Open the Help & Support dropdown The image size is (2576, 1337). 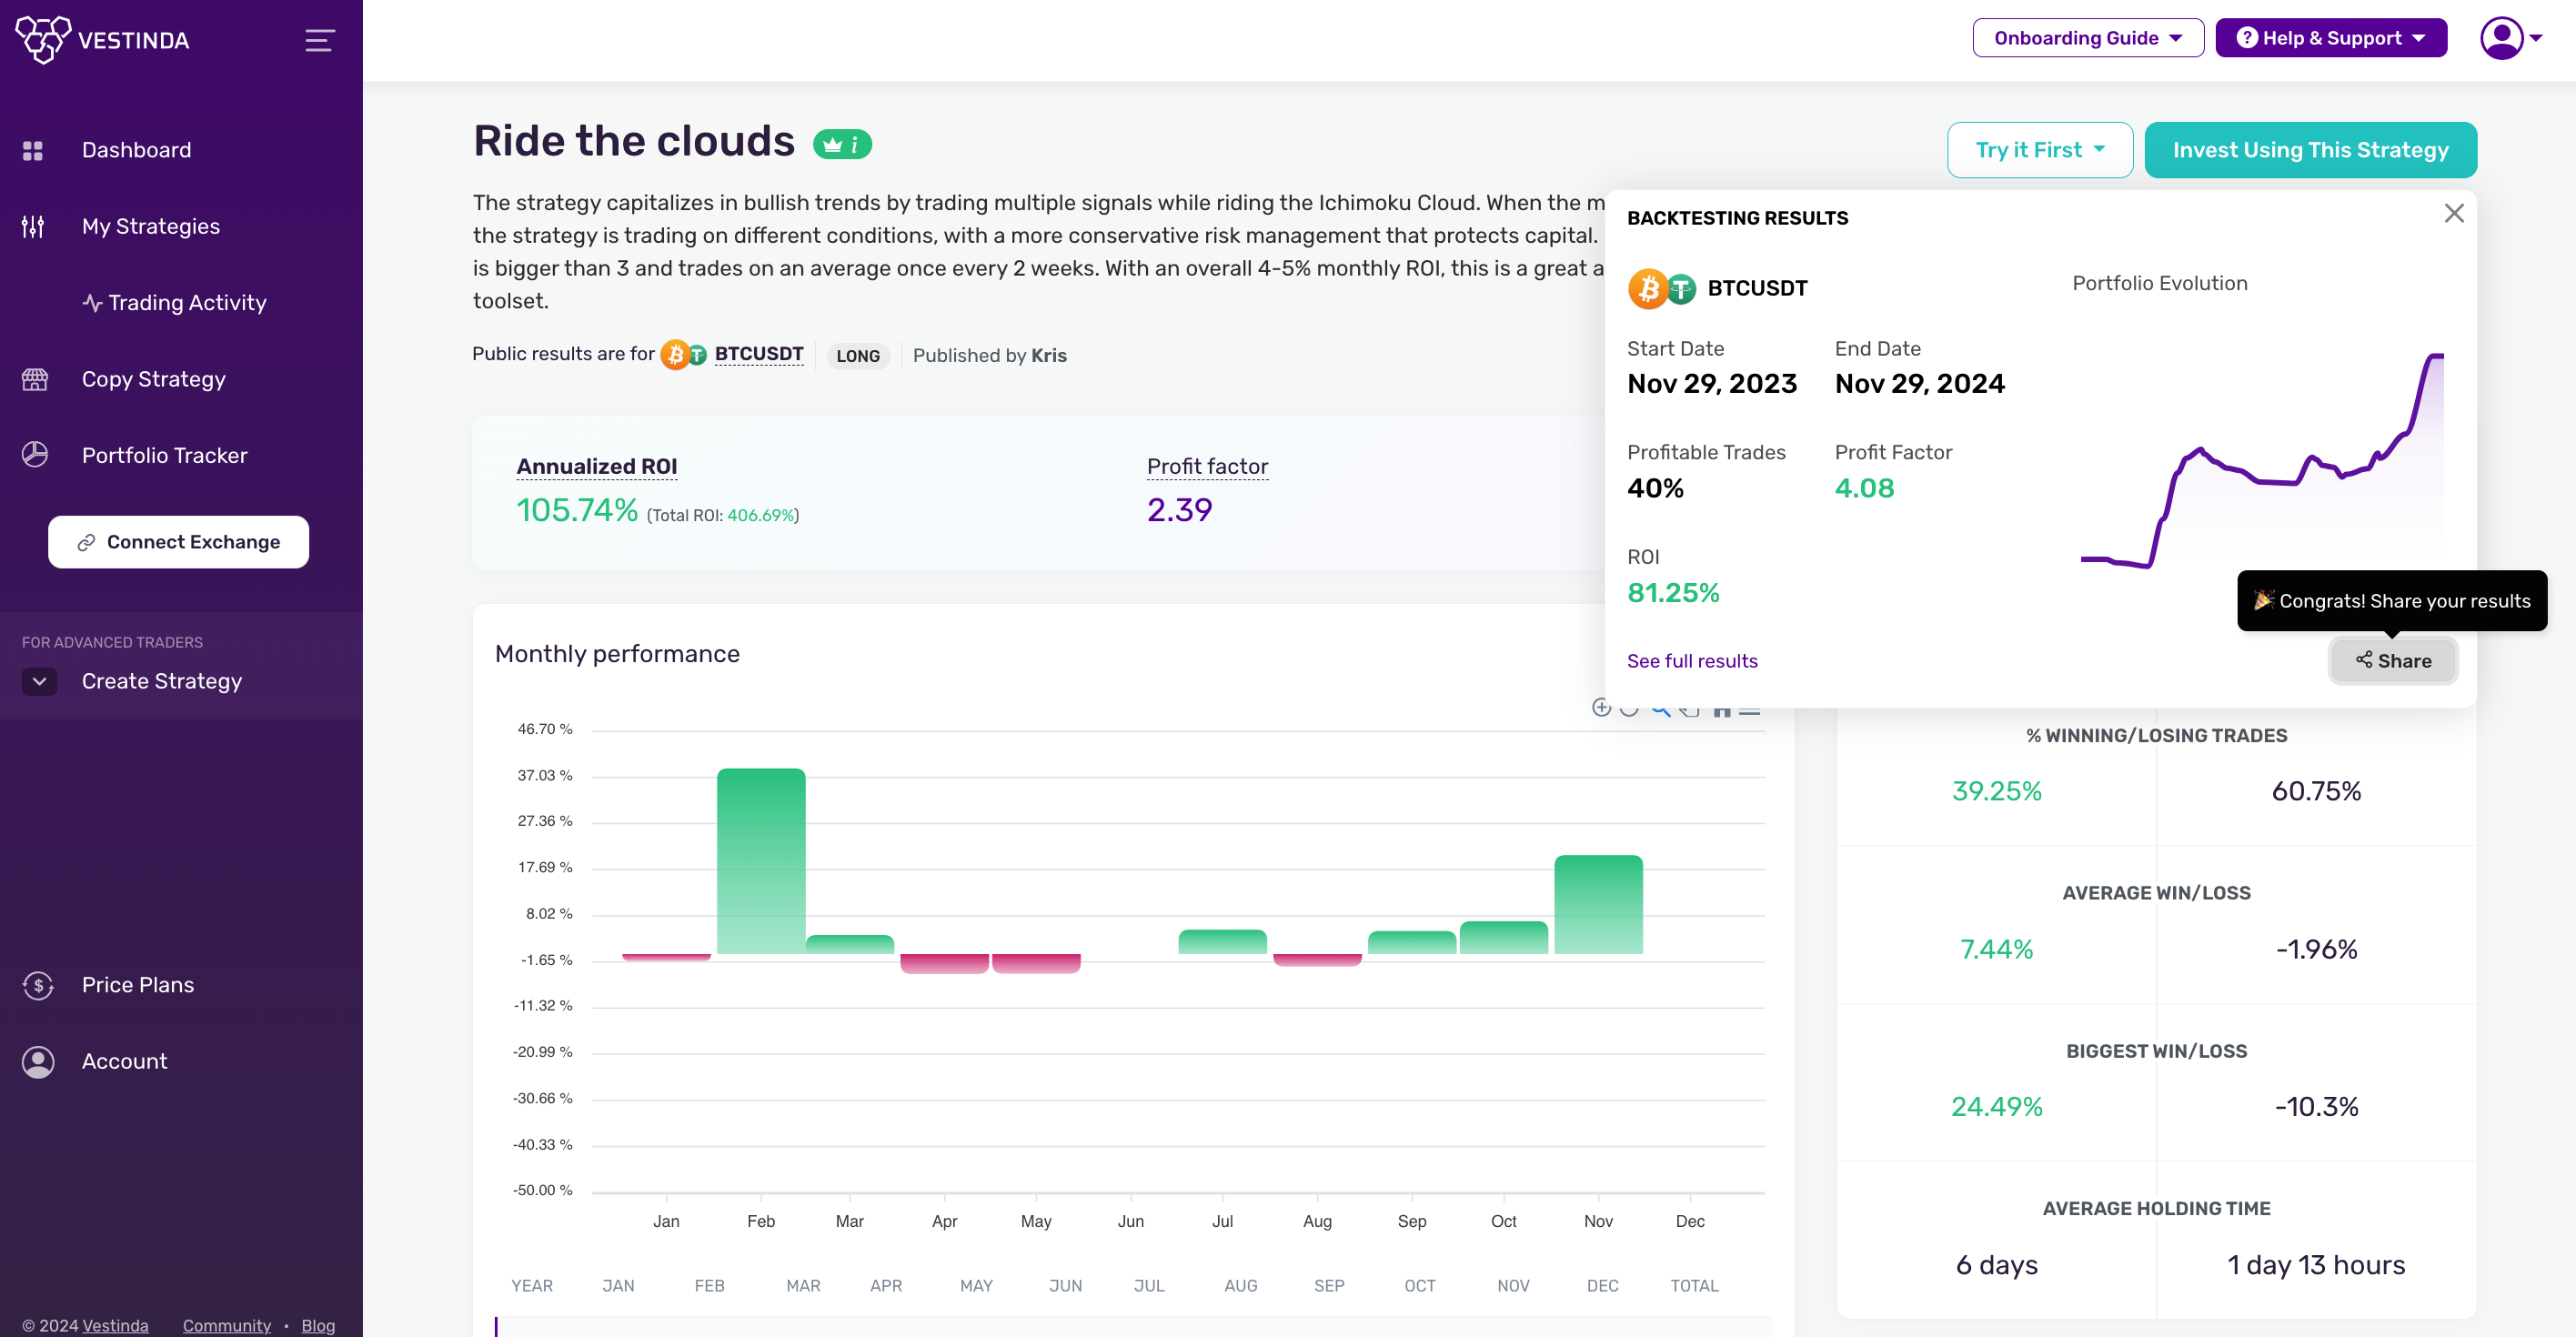tap(2331, 38)
